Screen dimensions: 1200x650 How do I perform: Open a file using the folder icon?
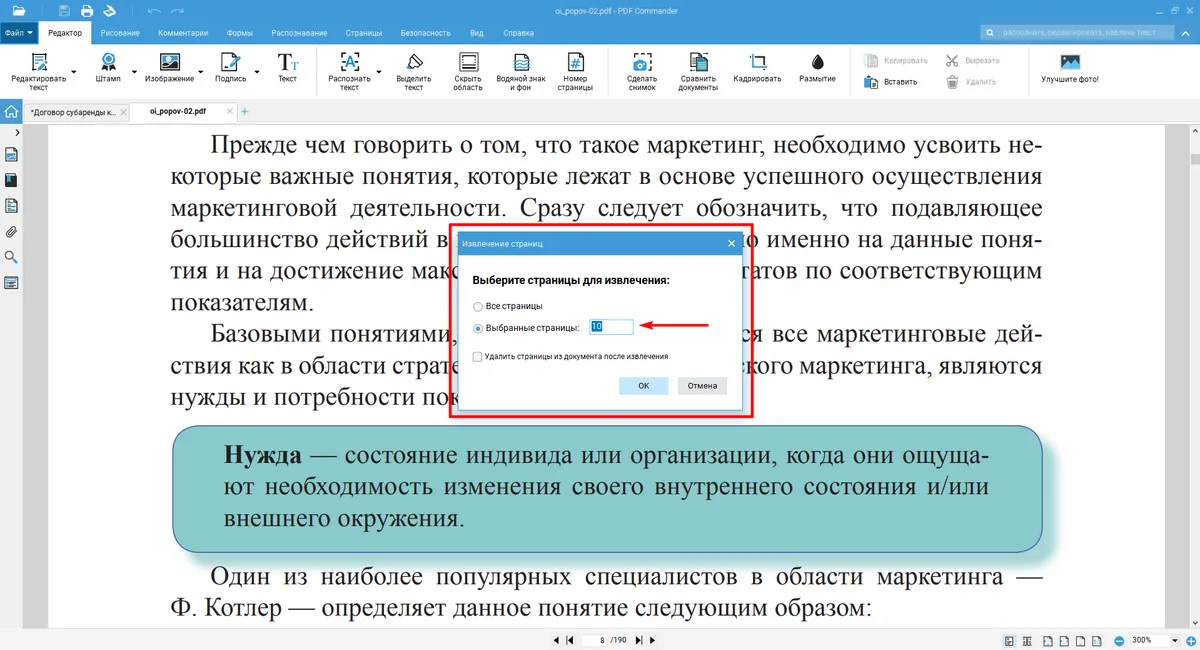tap(19, 11)
